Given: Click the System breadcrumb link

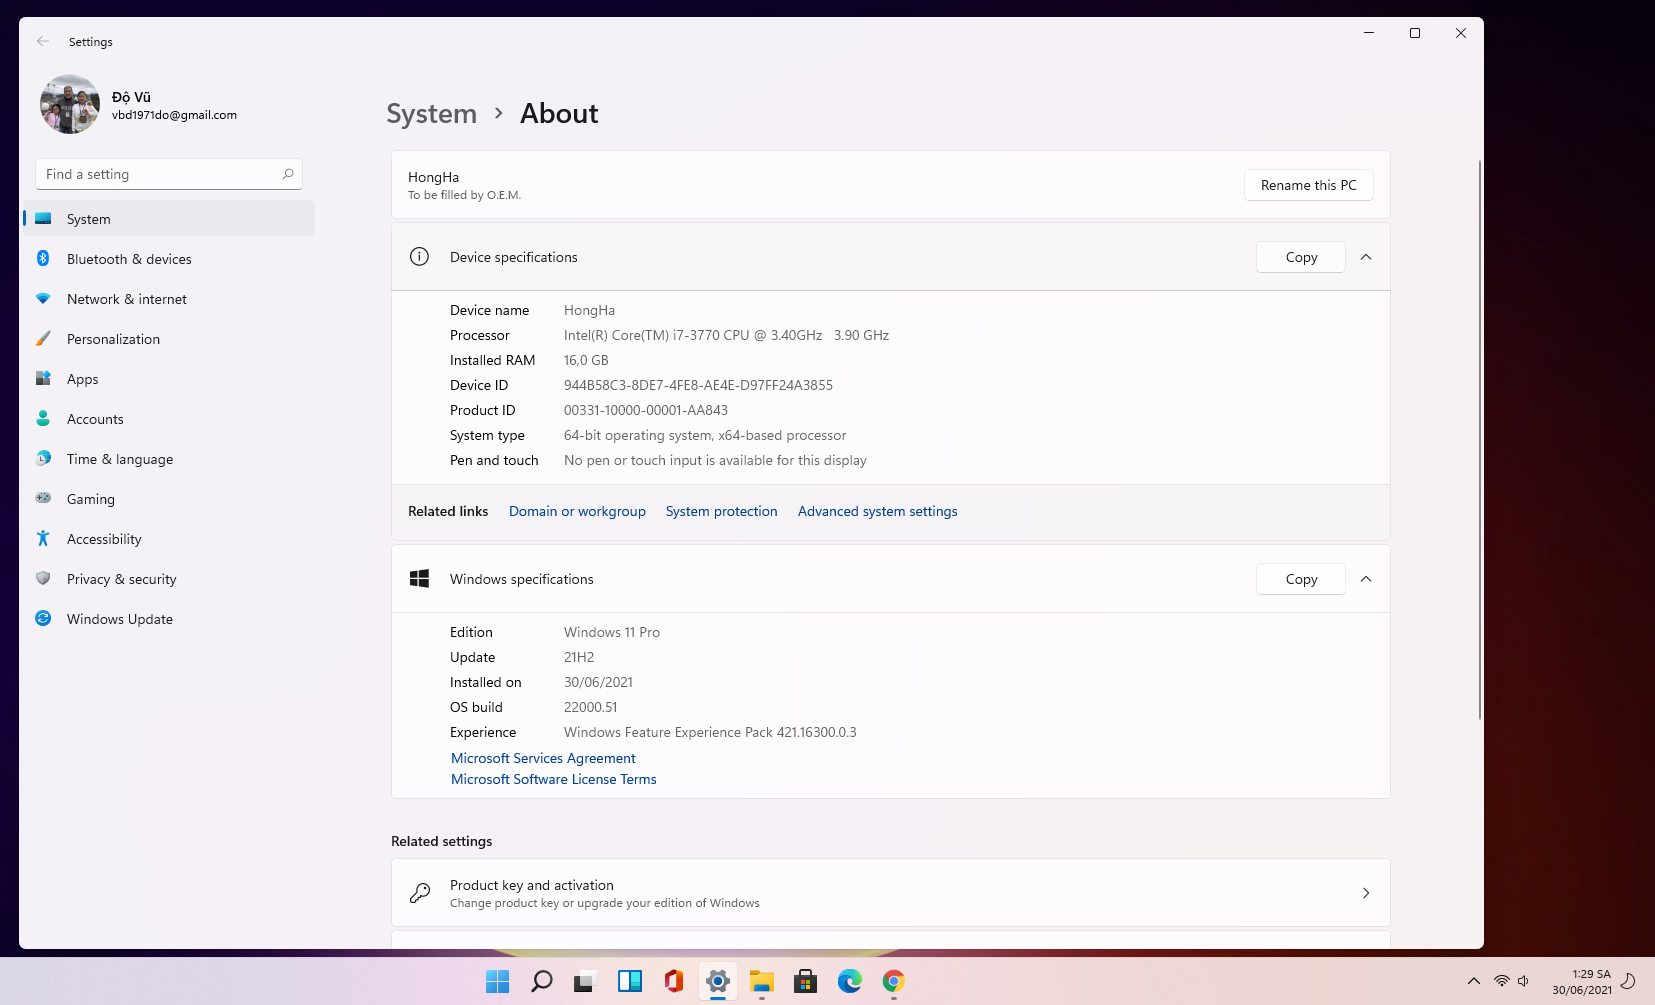Looking at the screenshot, I should [x=432, y=114].
